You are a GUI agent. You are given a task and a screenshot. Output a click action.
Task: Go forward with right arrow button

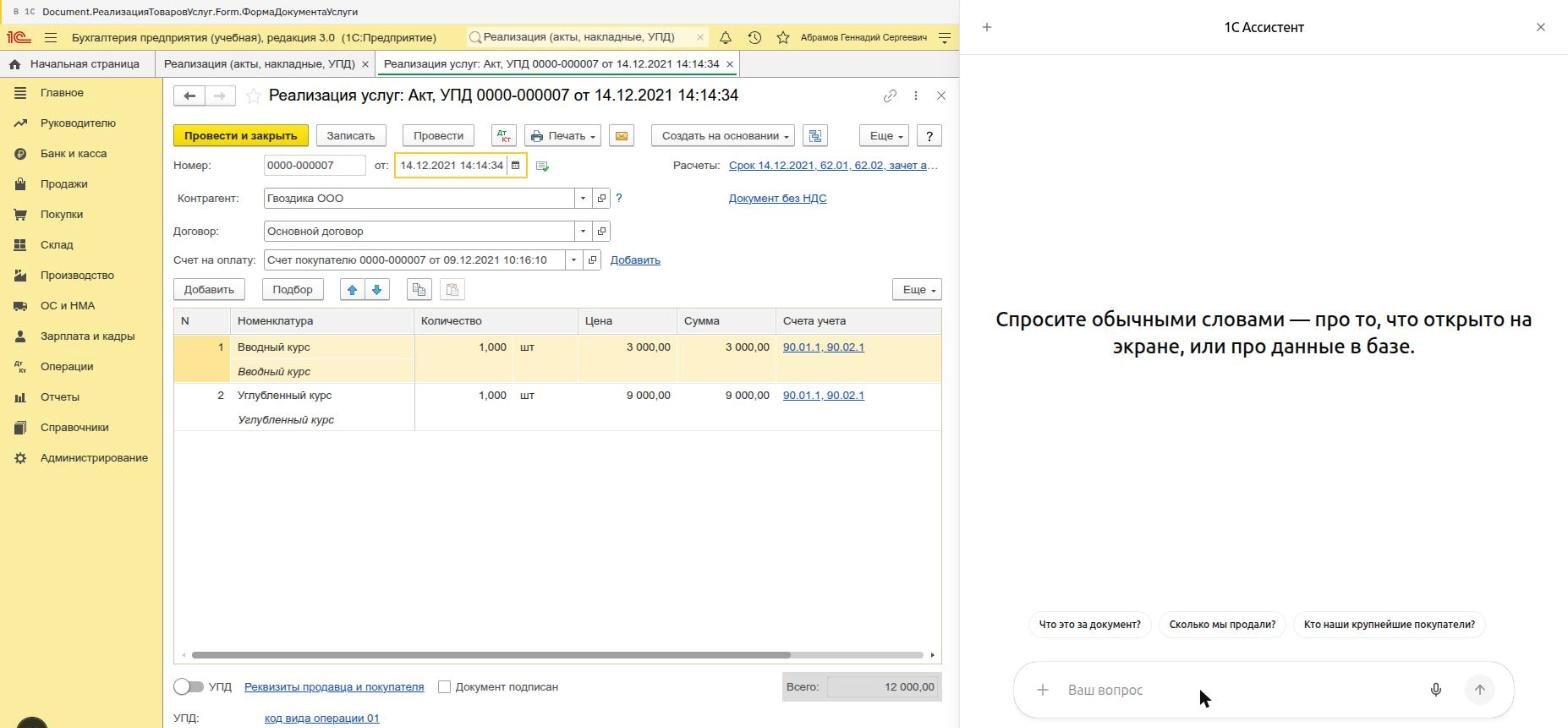pos(220,96)
